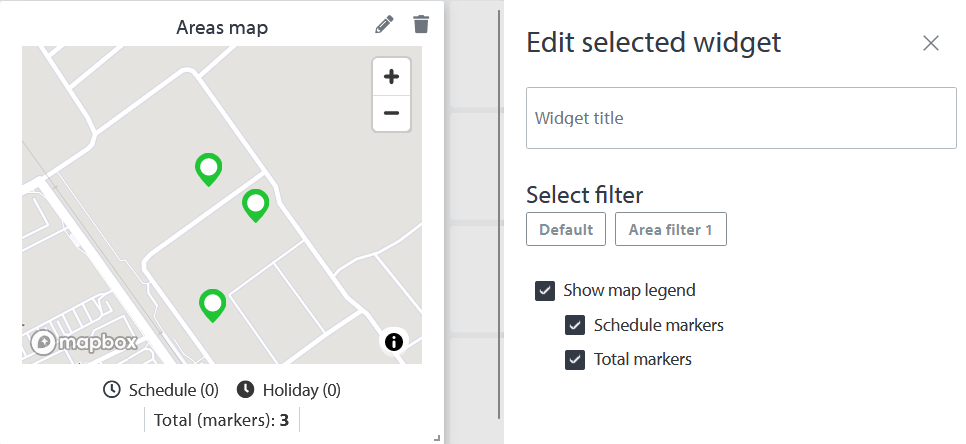Toggle the Schedule markers checkbox
966x444 pixels.
pyautogui.click(x=575, y=325)
